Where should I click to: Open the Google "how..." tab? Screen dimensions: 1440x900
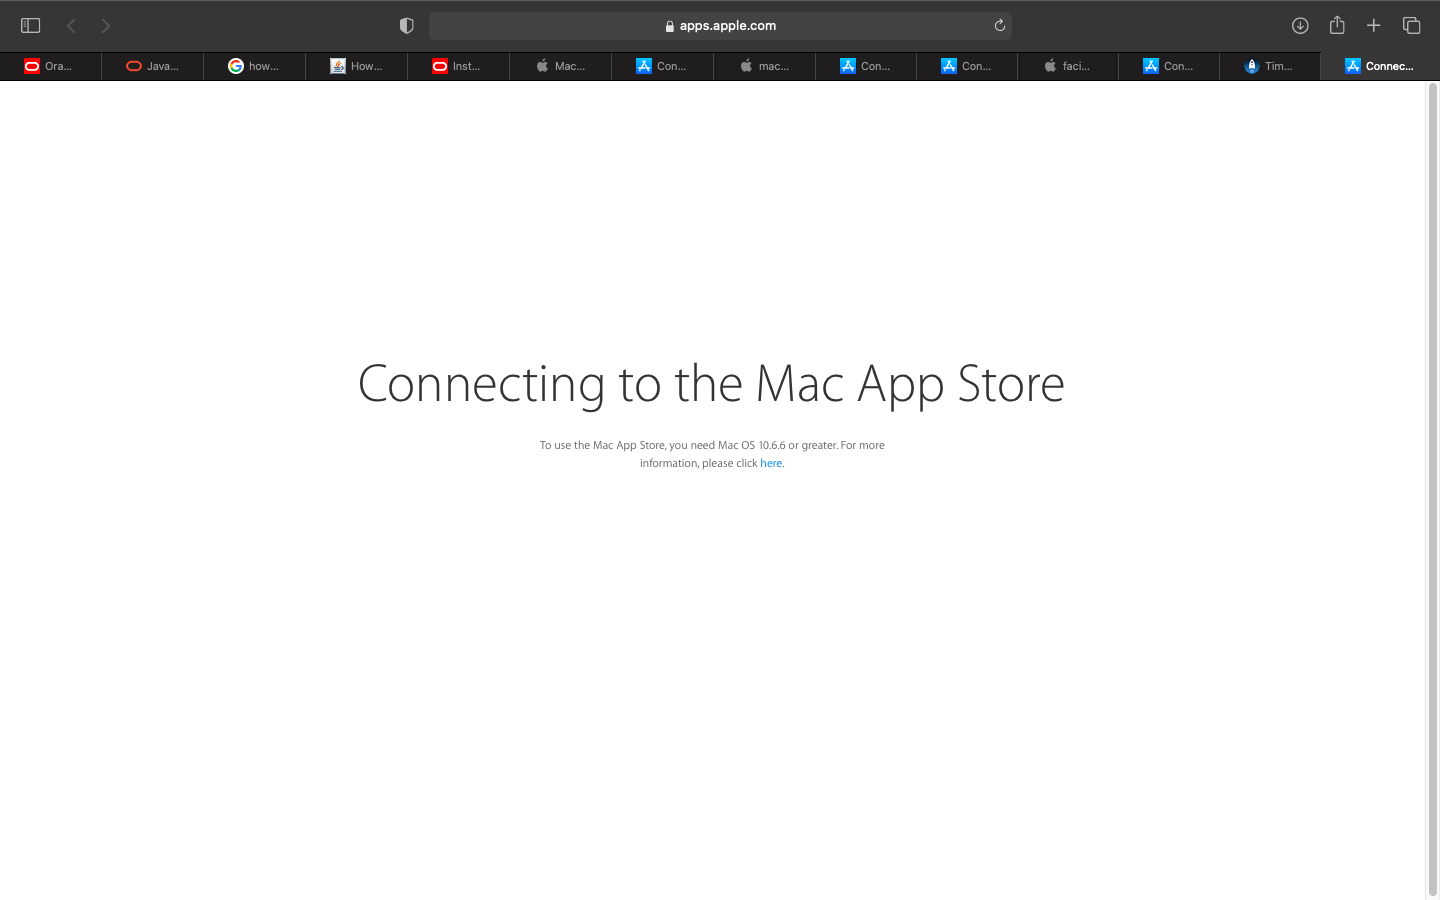(x=254, y=66)
